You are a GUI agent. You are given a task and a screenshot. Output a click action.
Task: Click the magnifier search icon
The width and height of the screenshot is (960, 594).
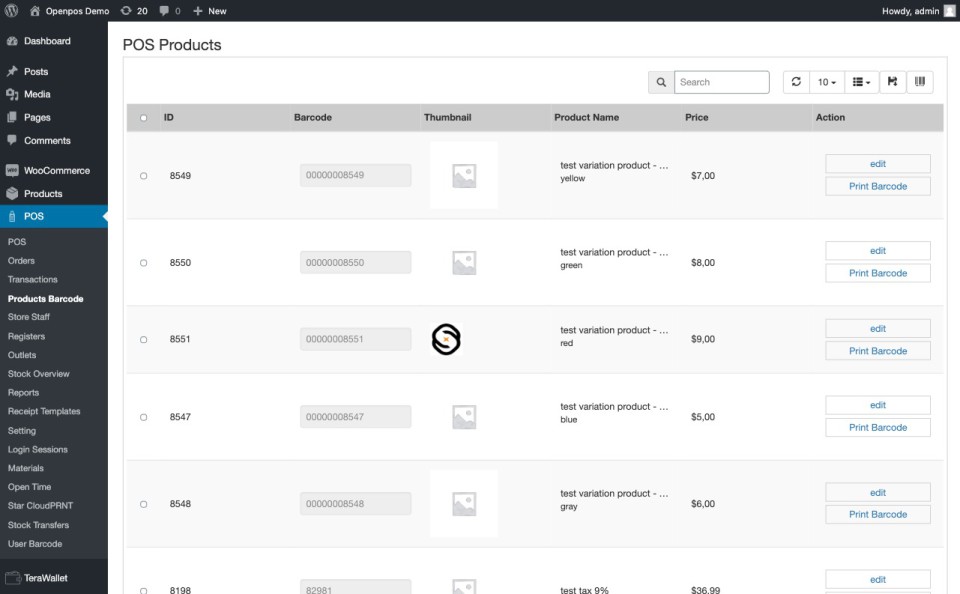coord(661,82)
